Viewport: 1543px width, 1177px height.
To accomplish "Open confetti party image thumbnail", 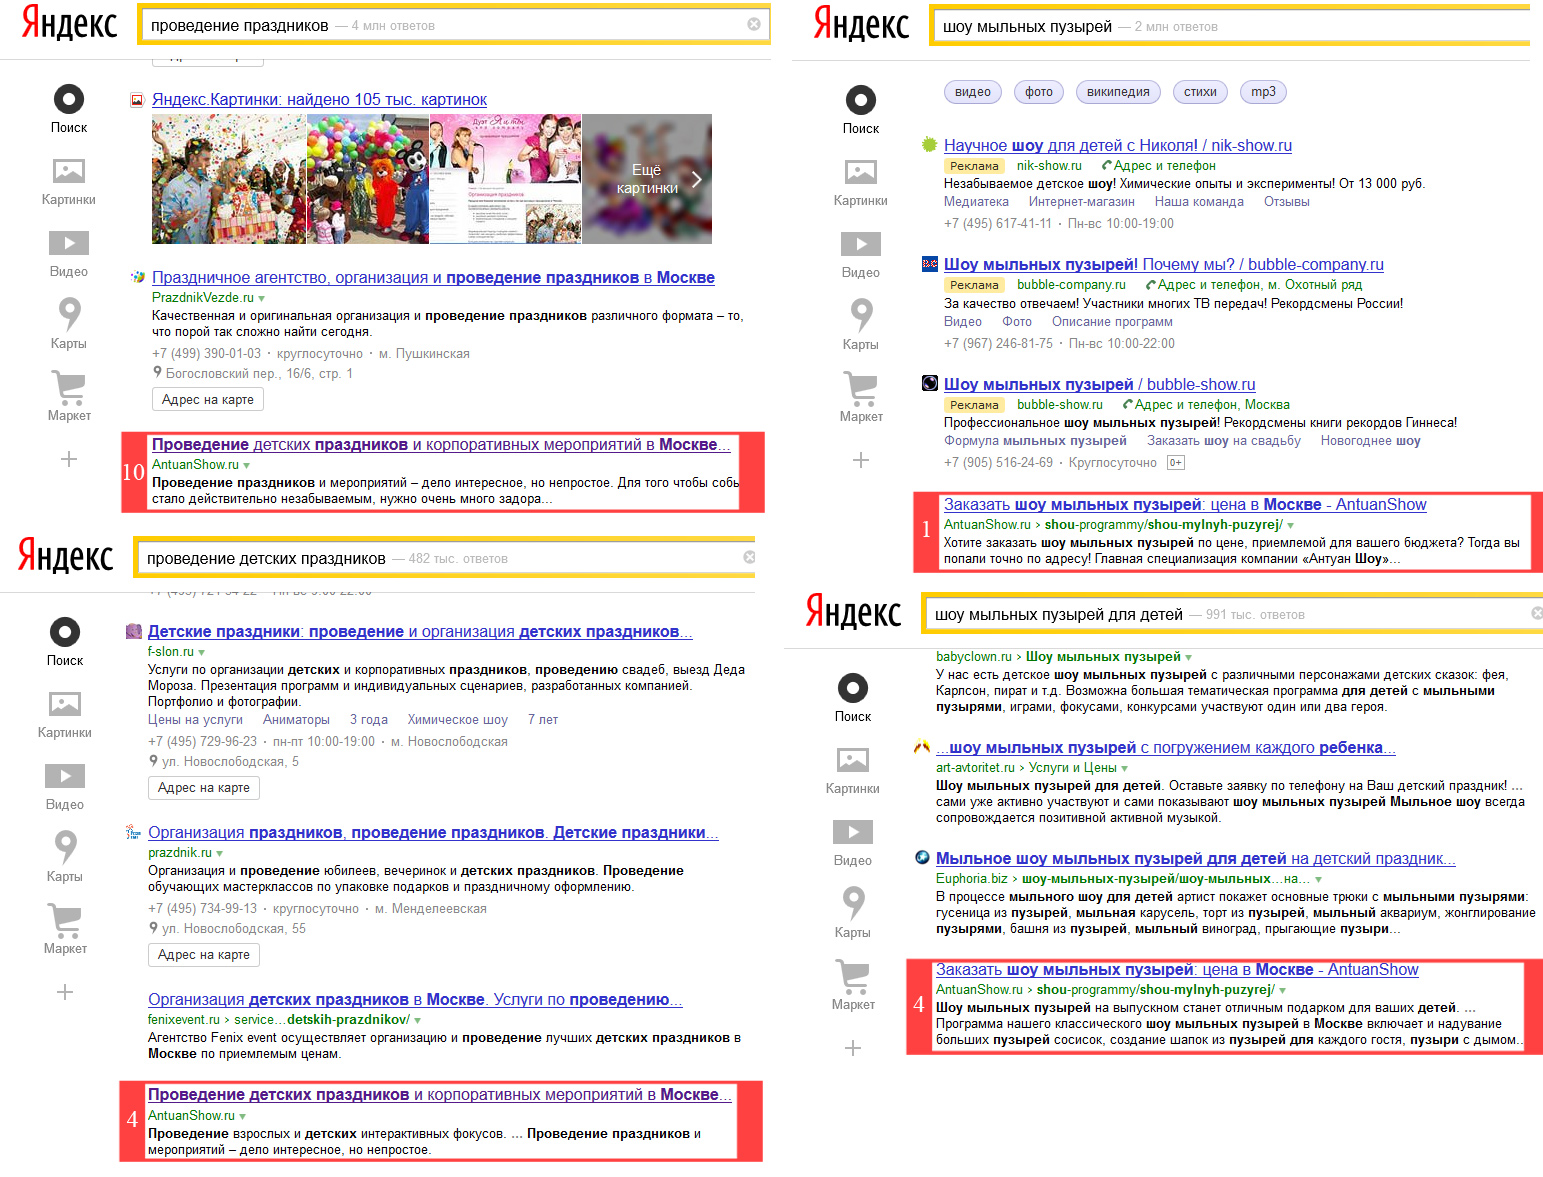I will 229,179.
